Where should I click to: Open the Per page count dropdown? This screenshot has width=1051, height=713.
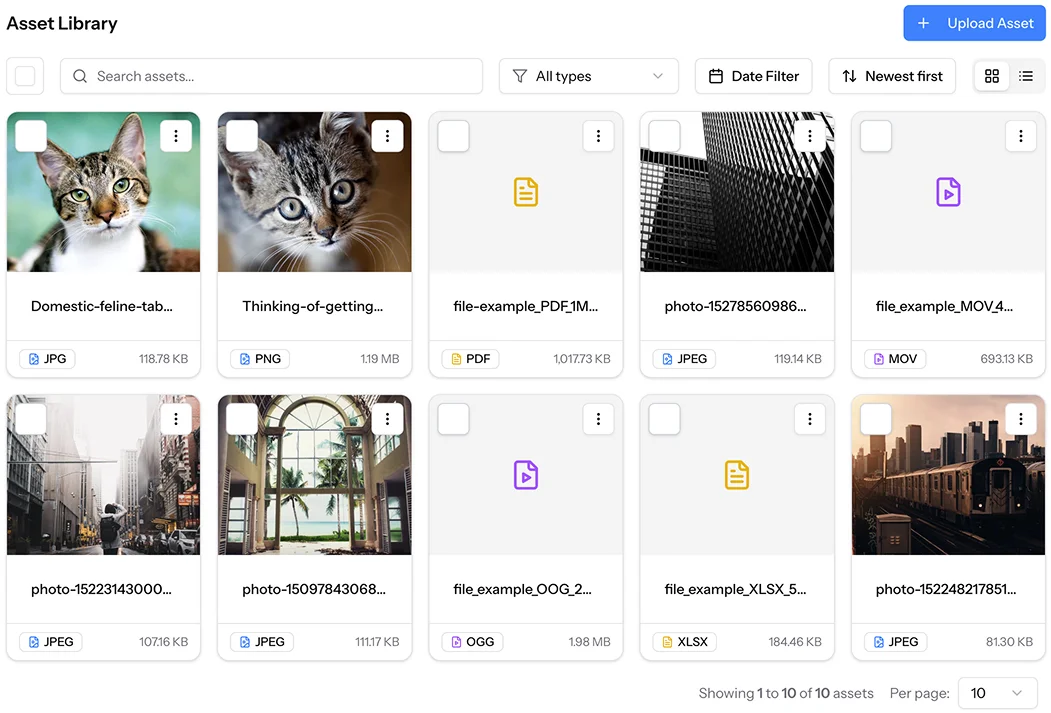tap(997, 693)
